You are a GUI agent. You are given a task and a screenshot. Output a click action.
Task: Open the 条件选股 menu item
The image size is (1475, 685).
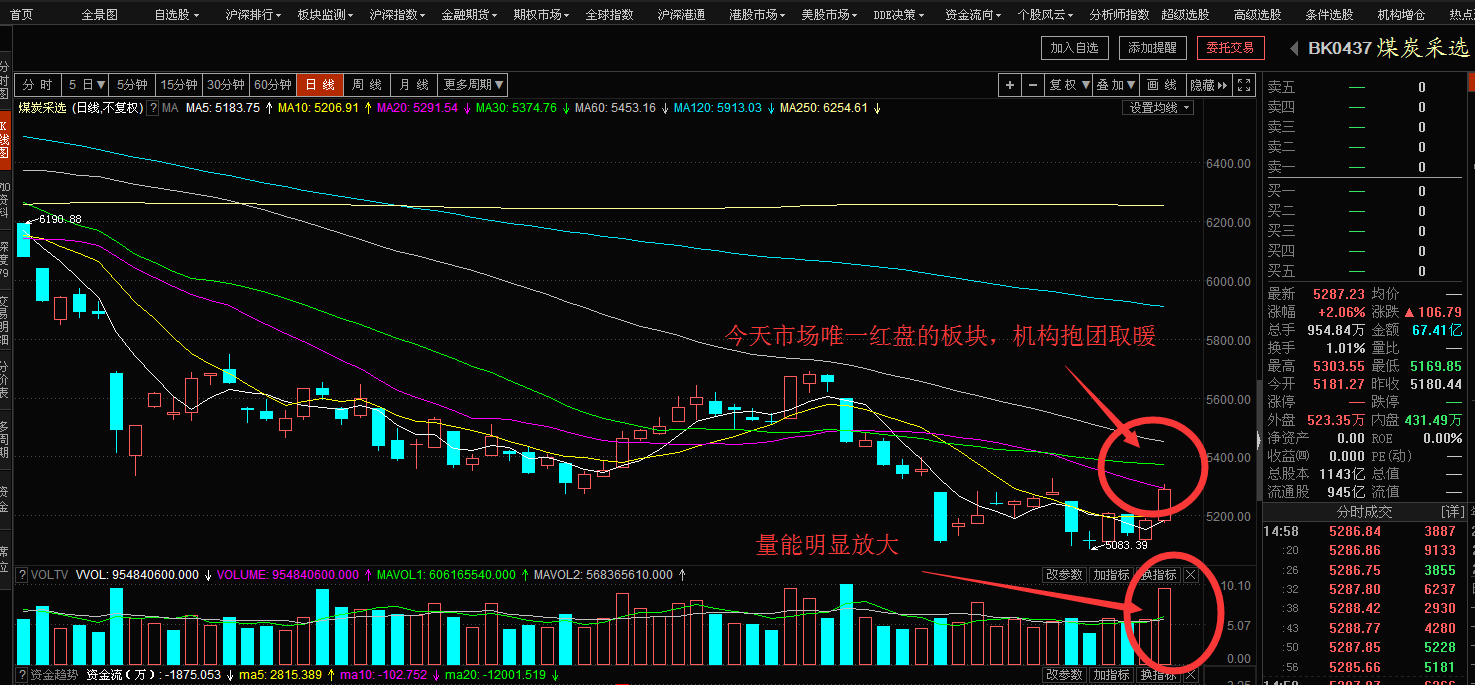[x=1329, y=15]
